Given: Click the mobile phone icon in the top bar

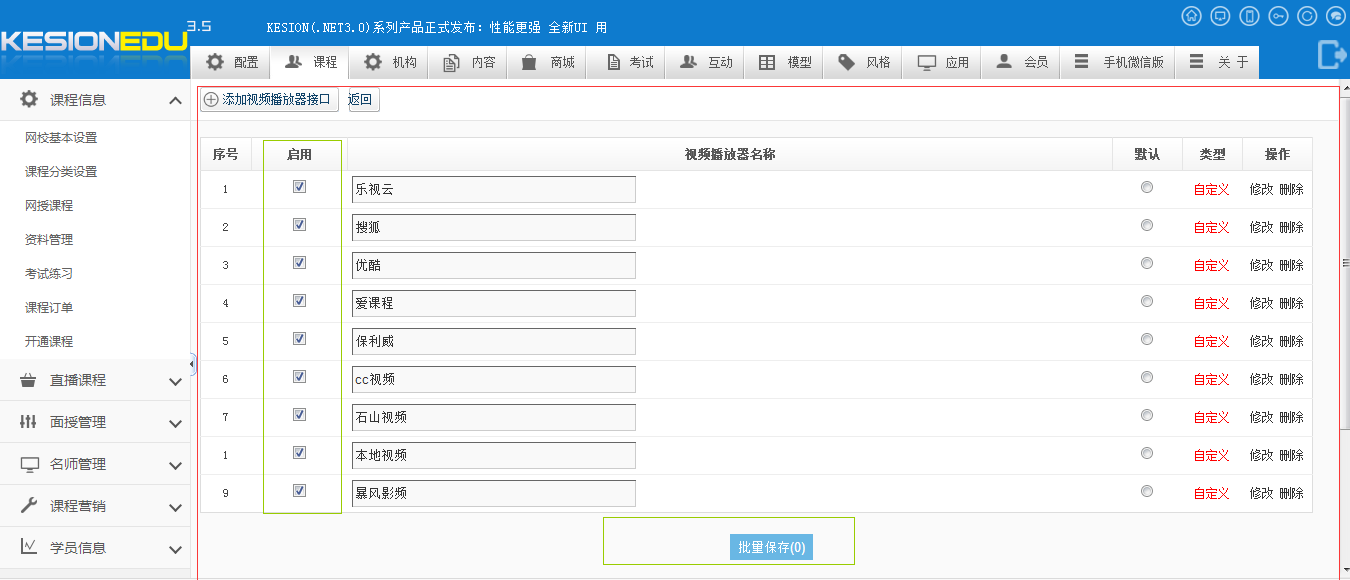Looking at the screenshot, I should click(1249, 16).
